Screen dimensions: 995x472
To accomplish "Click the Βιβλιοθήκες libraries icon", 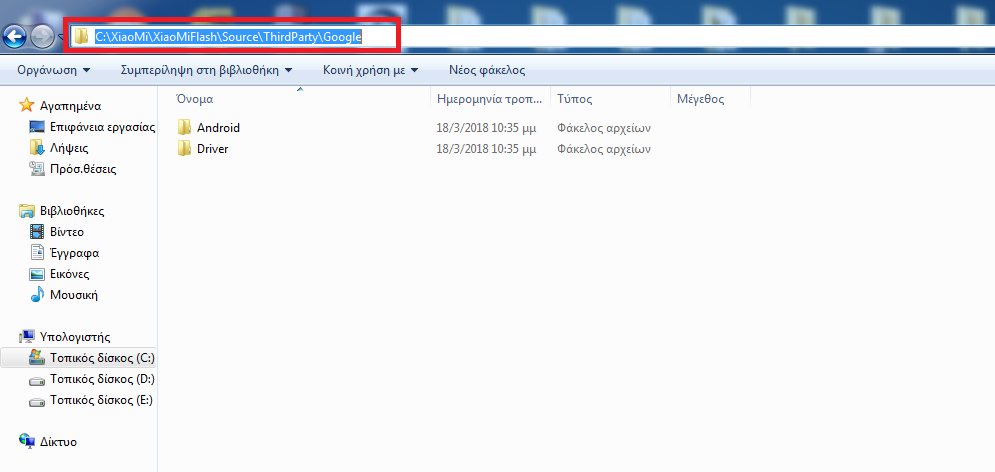I will pyautogui.click(x=26, y=210).
